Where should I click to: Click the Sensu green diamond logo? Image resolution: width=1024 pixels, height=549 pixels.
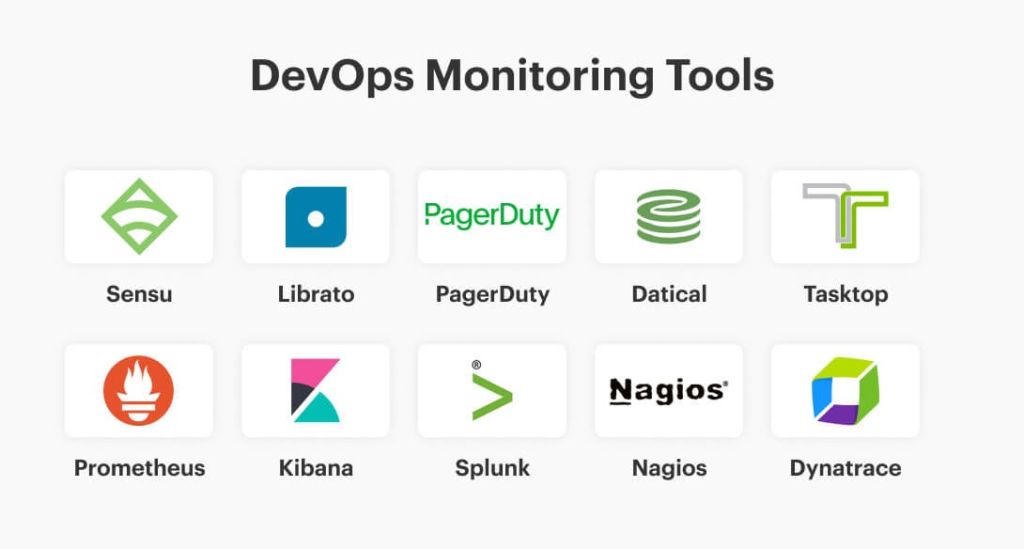pyautogui.click(x=139, y=216)
